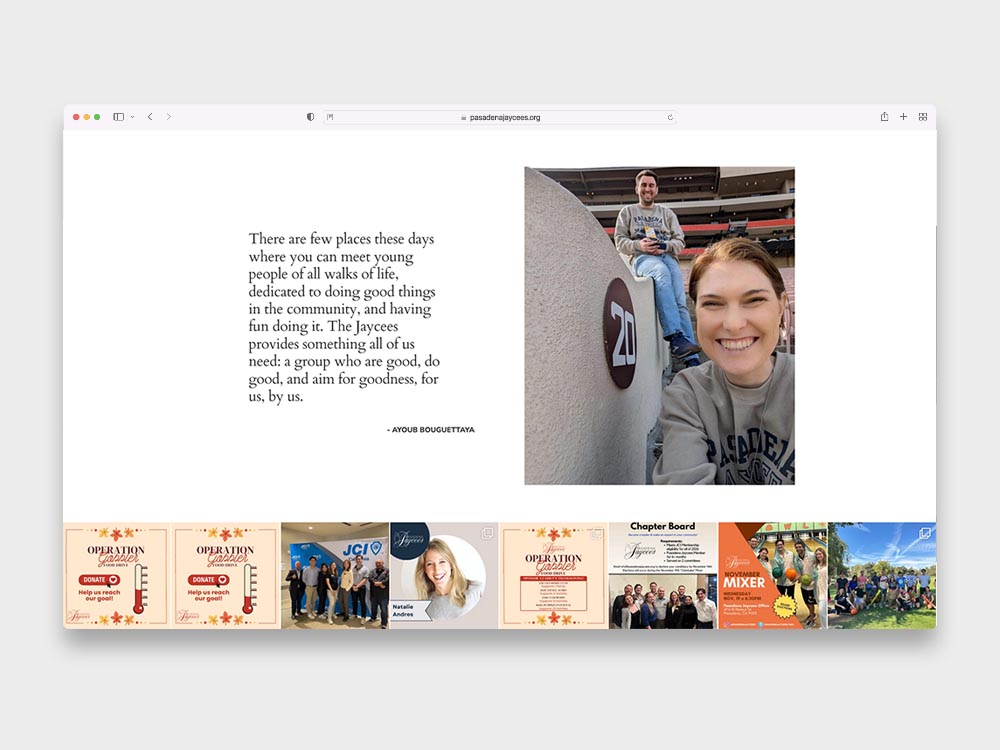Open the outdoor park group photo post

(x=882, y=575)
